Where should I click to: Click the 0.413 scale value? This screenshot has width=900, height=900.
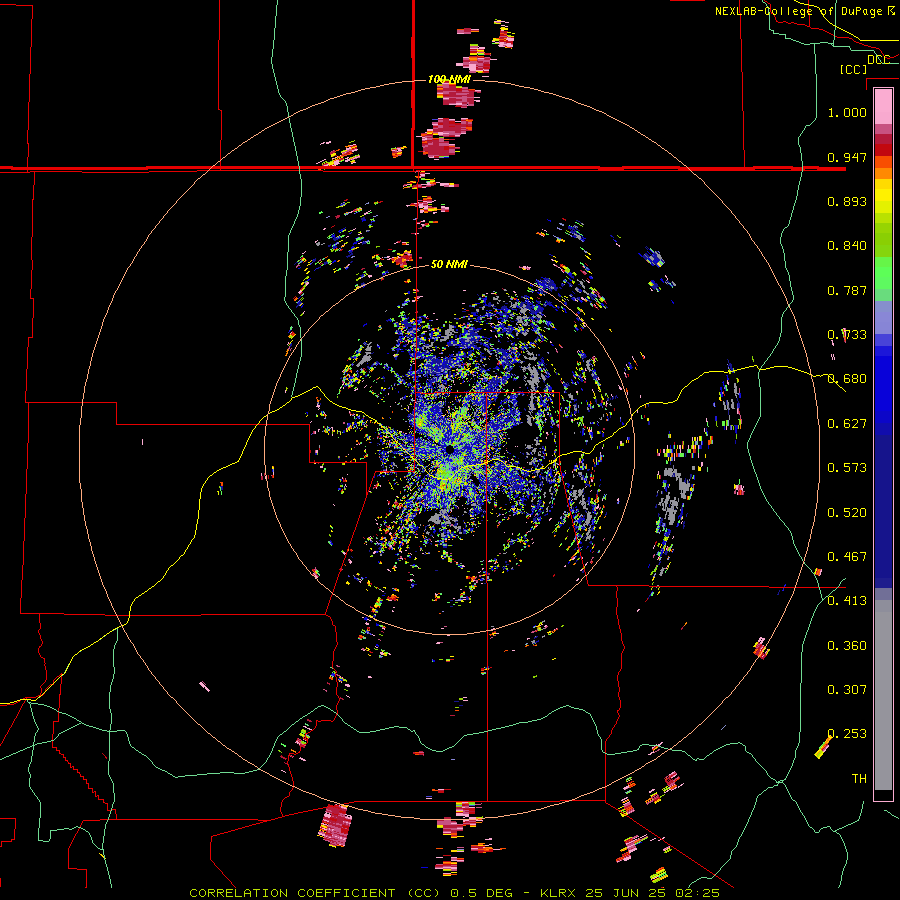click(x=847, y=601)
